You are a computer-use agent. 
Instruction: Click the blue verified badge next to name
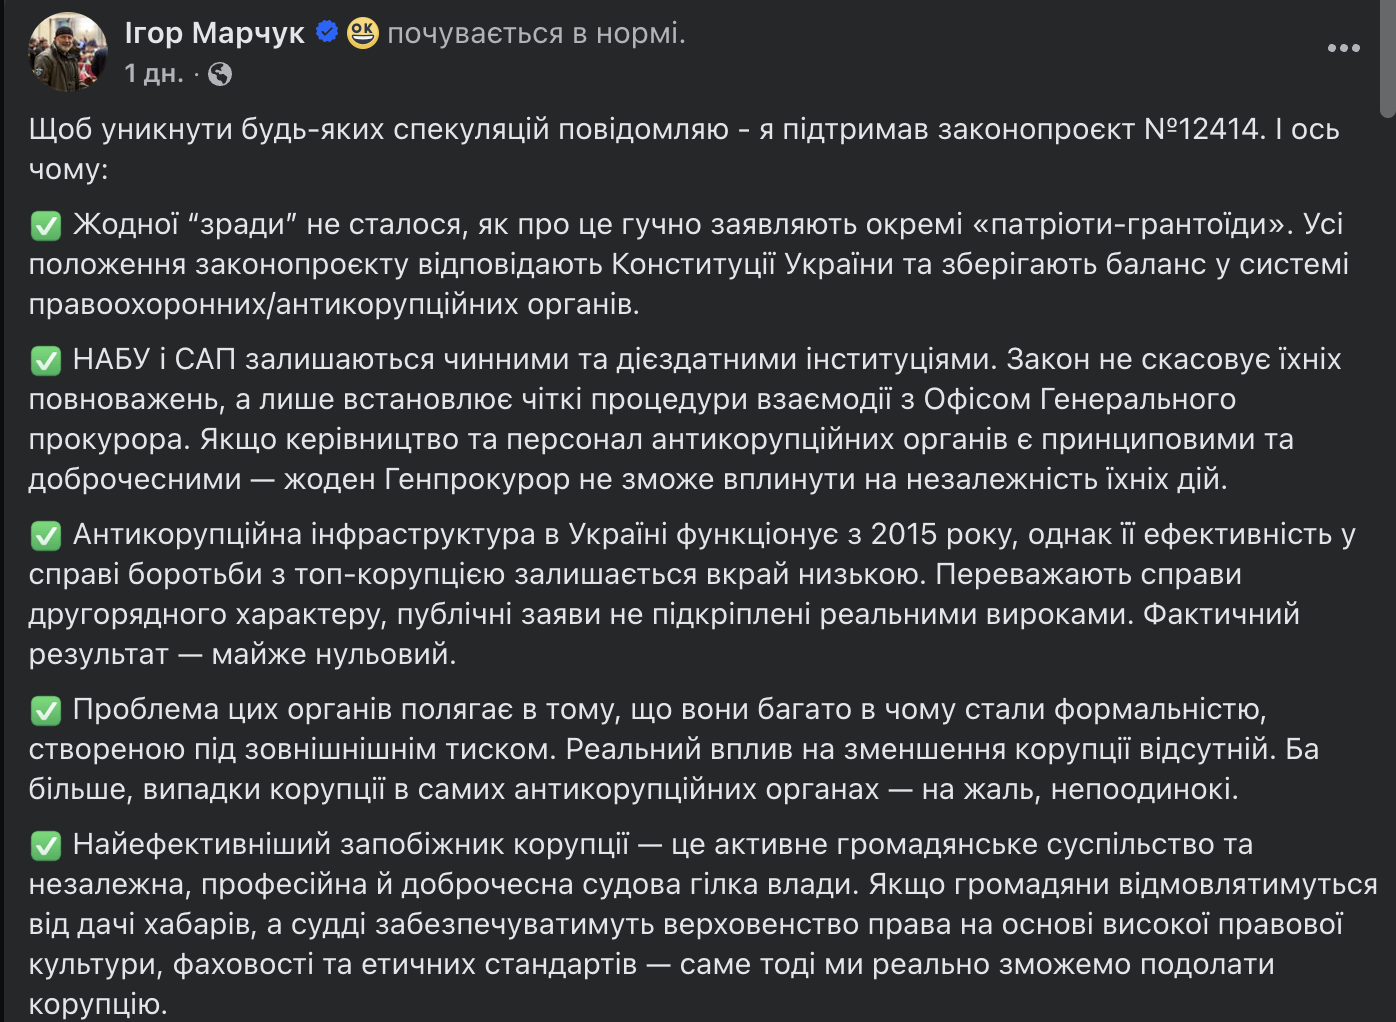click(x=326, y=32)
